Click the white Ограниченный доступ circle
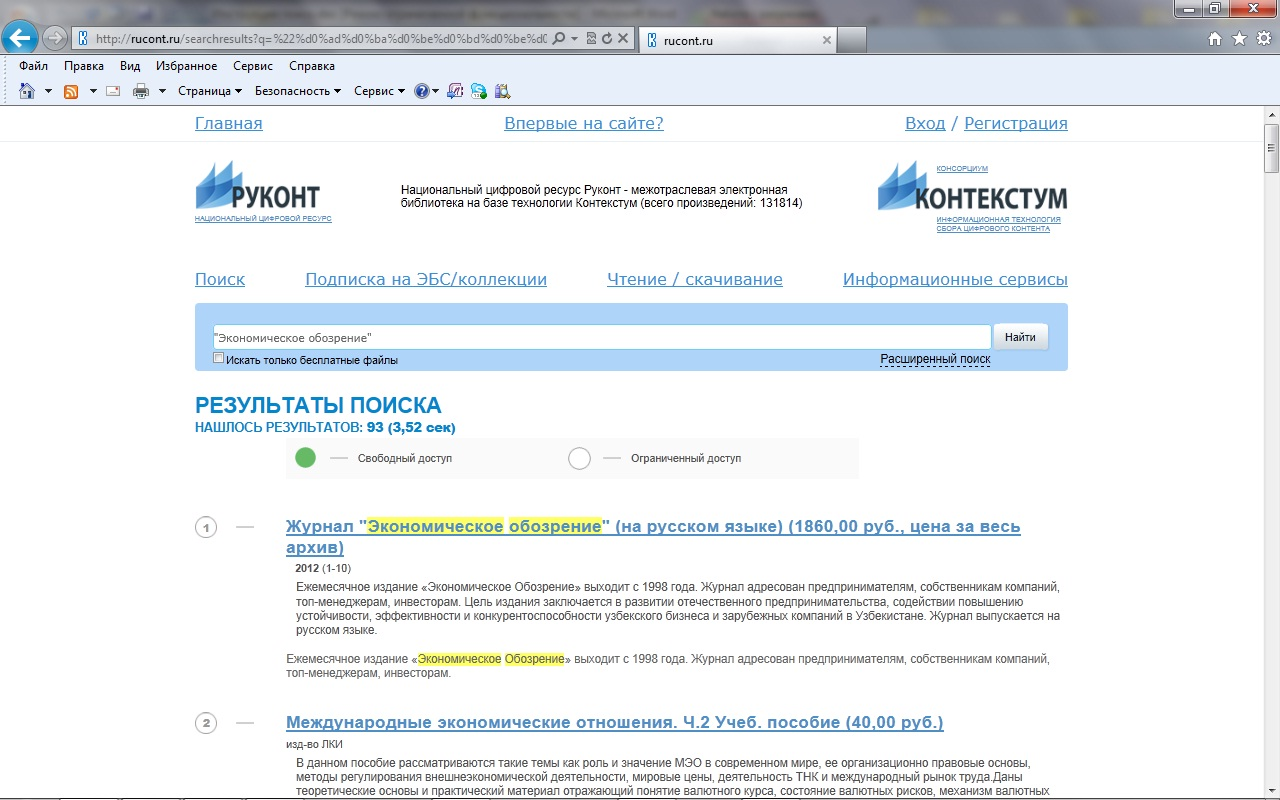 pyautogui.click(x=579, y=458)
